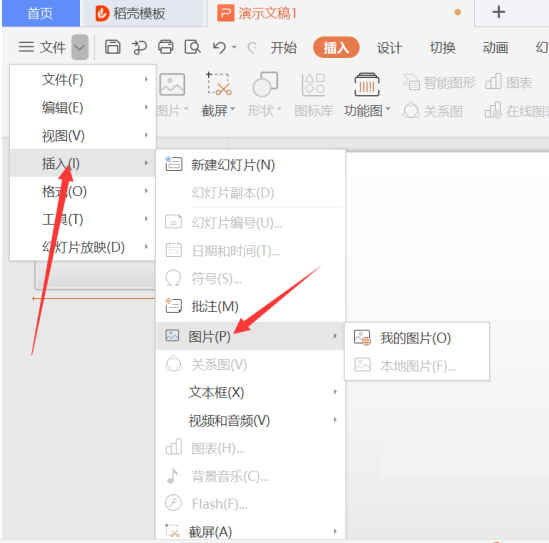Click 背景音乐(C)... menu item
This screenshot has height=543, width=549.
pyautogui.click(x=251, y=476)
